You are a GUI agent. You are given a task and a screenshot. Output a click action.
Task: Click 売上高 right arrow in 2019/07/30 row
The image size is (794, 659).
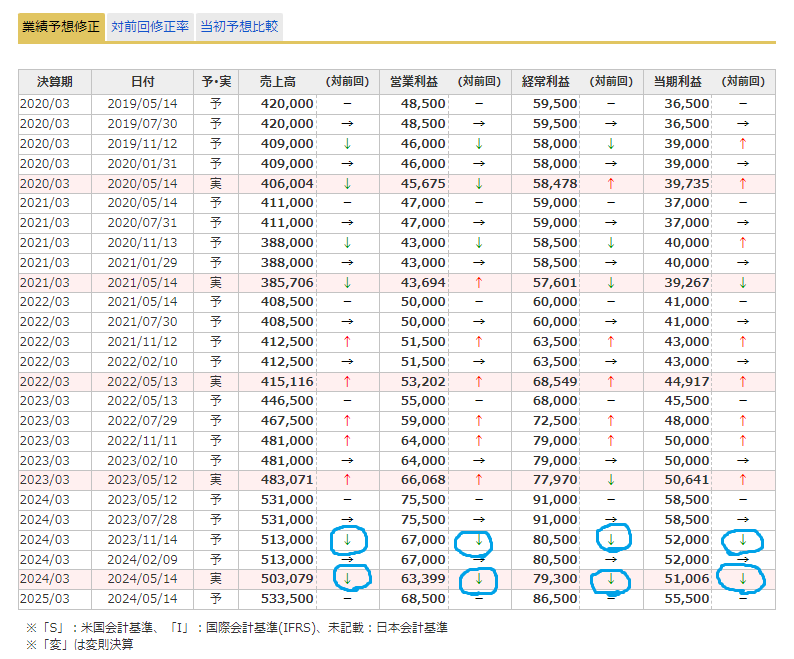coord(347,124)
